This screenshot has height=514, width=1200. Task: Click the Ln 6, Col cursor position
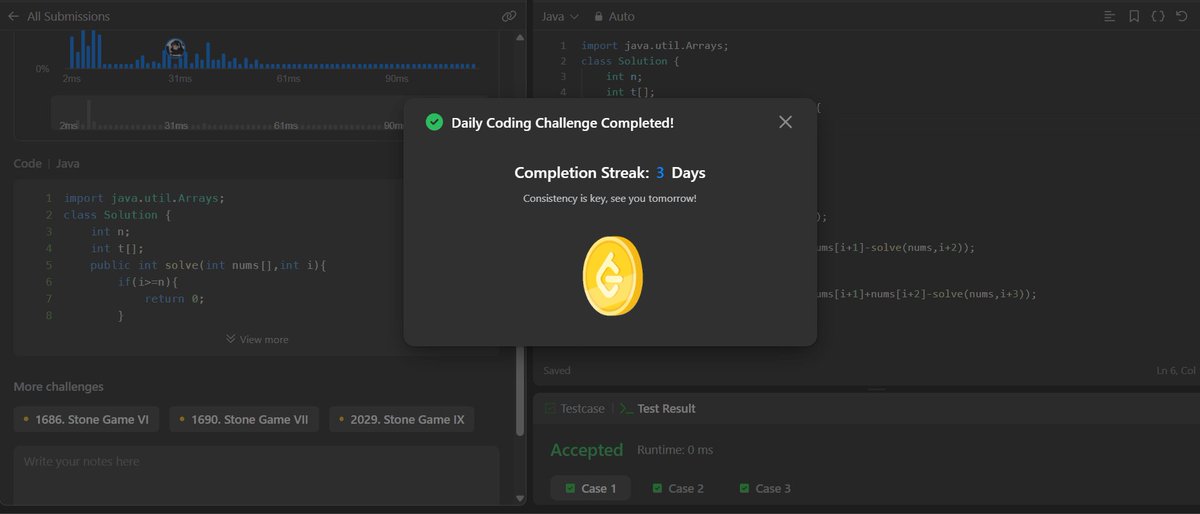(1176, 370)
